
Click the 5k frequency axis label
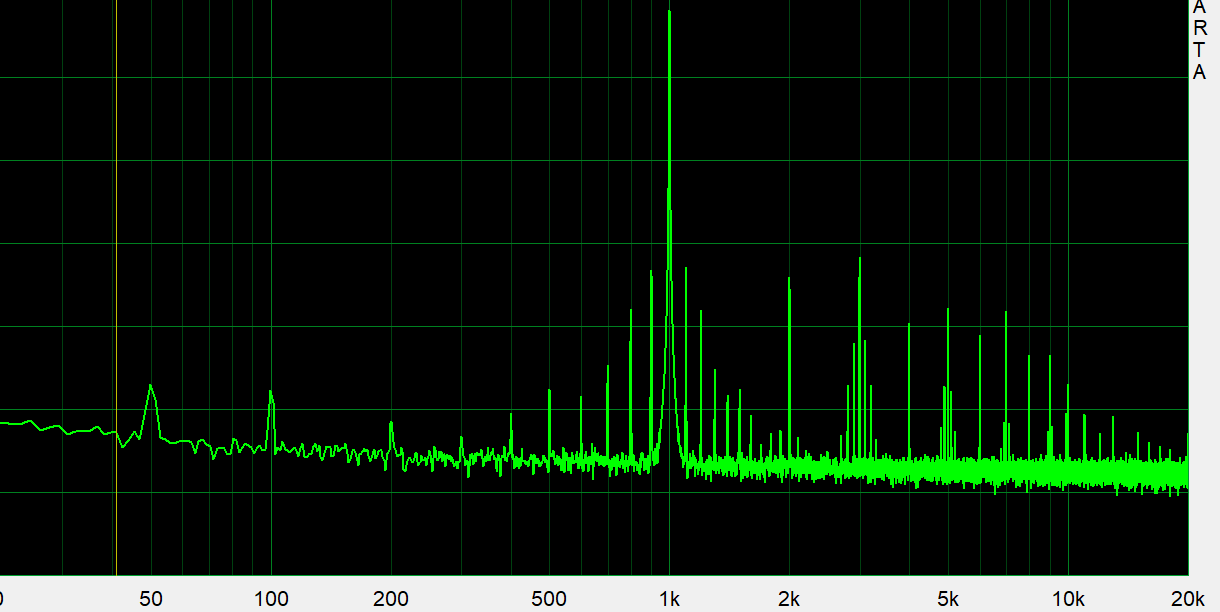948,600
